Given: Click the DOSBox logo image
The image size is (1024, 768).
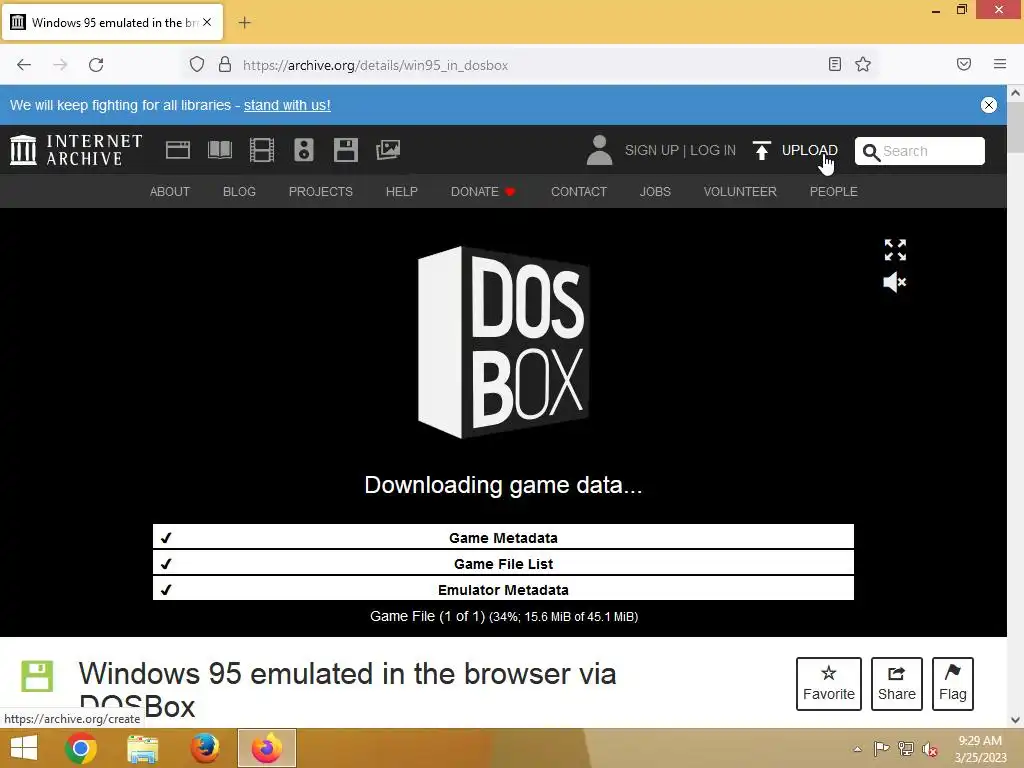Looking at the screenshot, I should pos(503,342).
